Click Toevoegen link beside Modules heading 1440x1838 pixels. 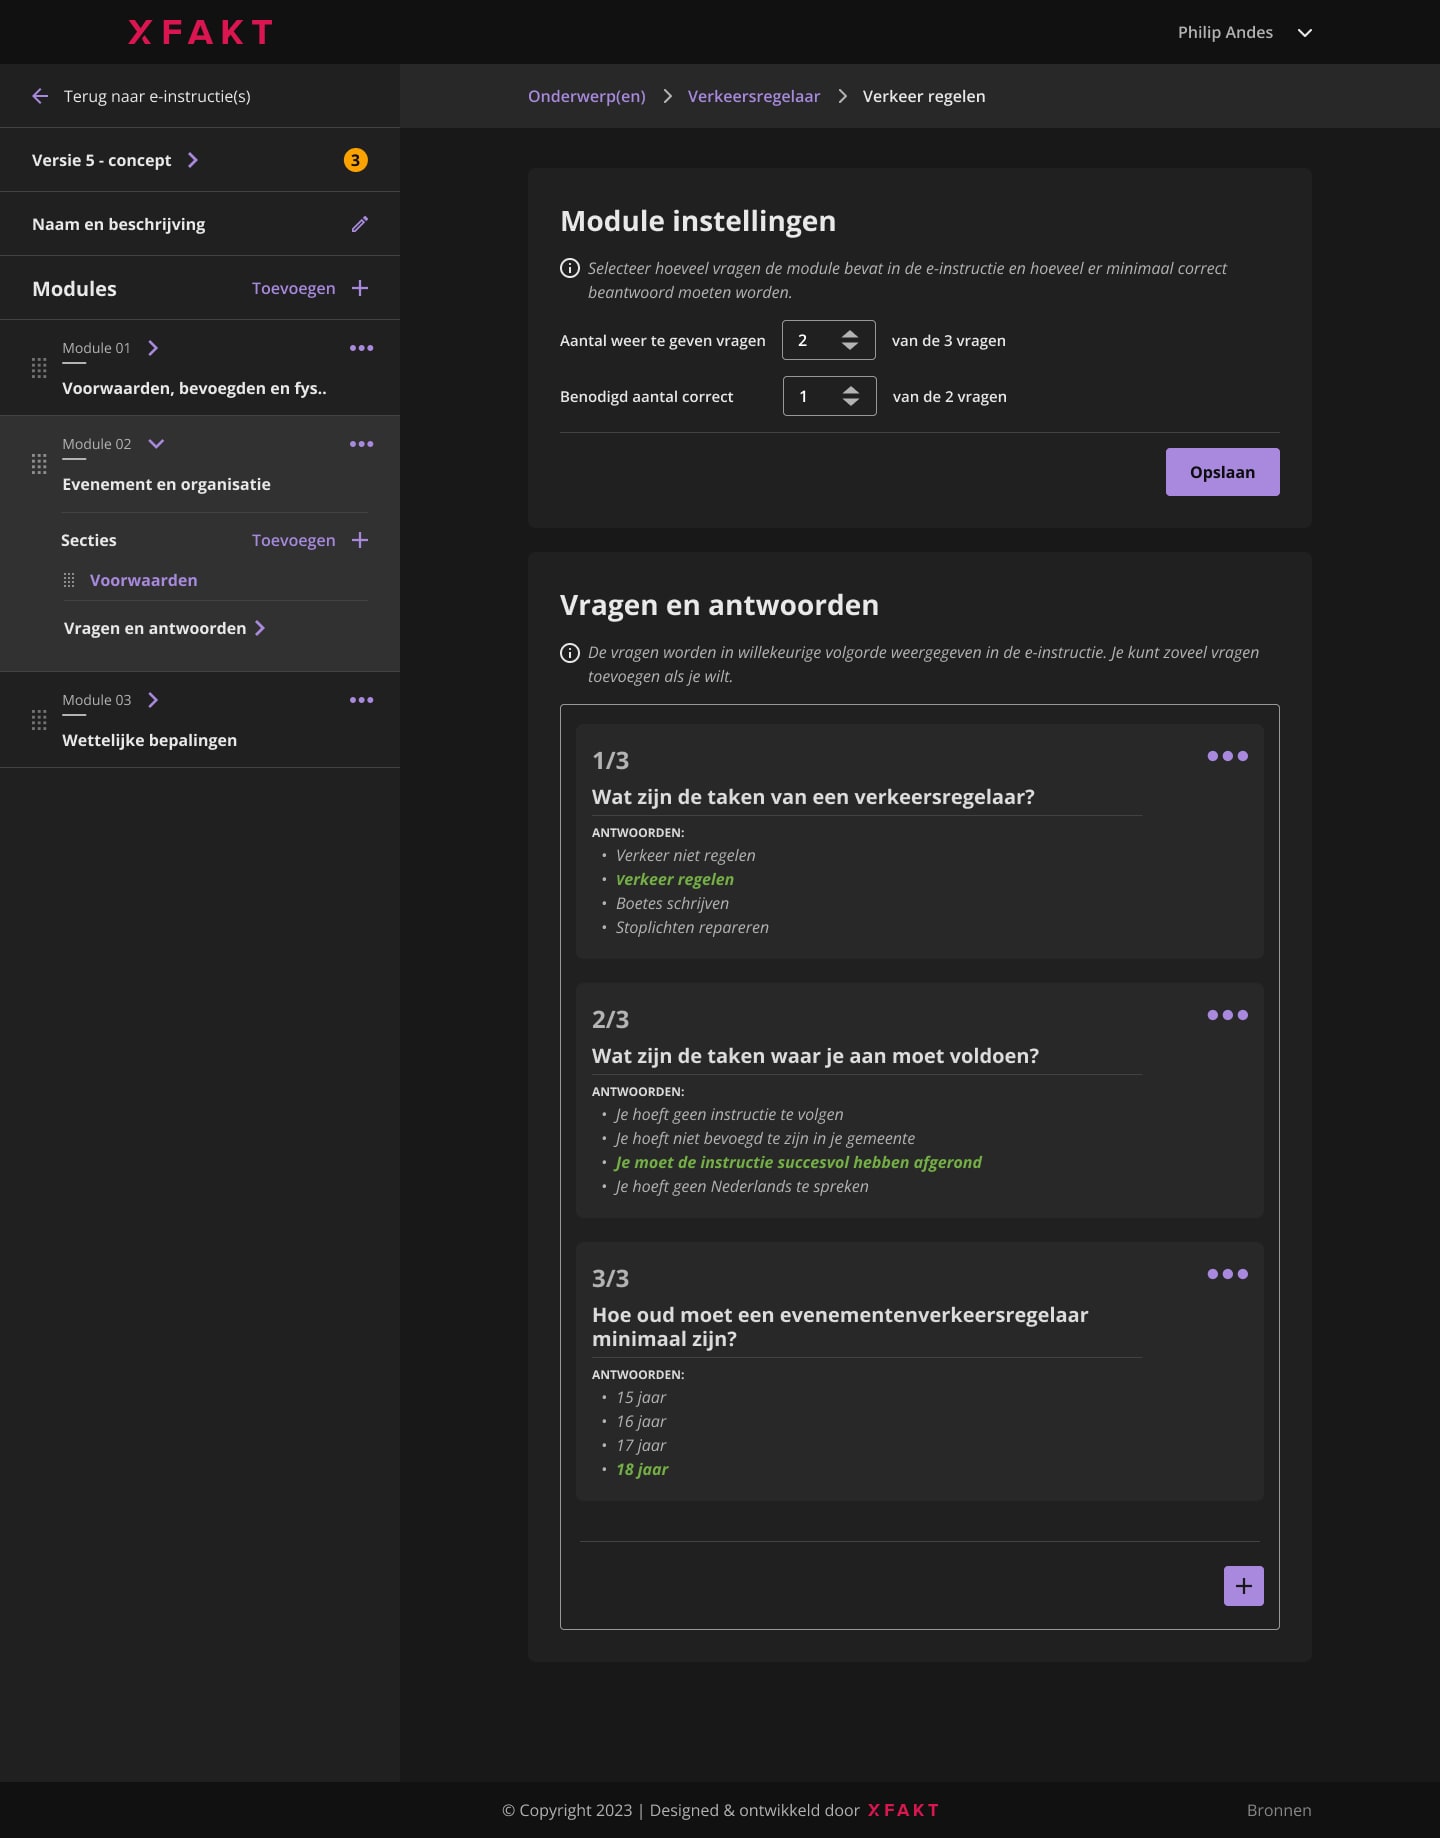[x=293, y=288]
